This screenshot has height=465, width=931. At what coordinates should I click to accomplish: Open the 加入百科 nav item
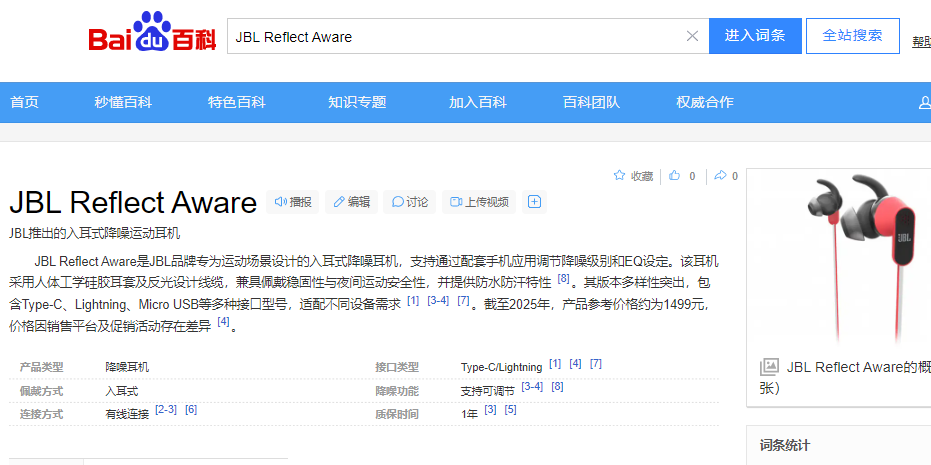point(478,102)
